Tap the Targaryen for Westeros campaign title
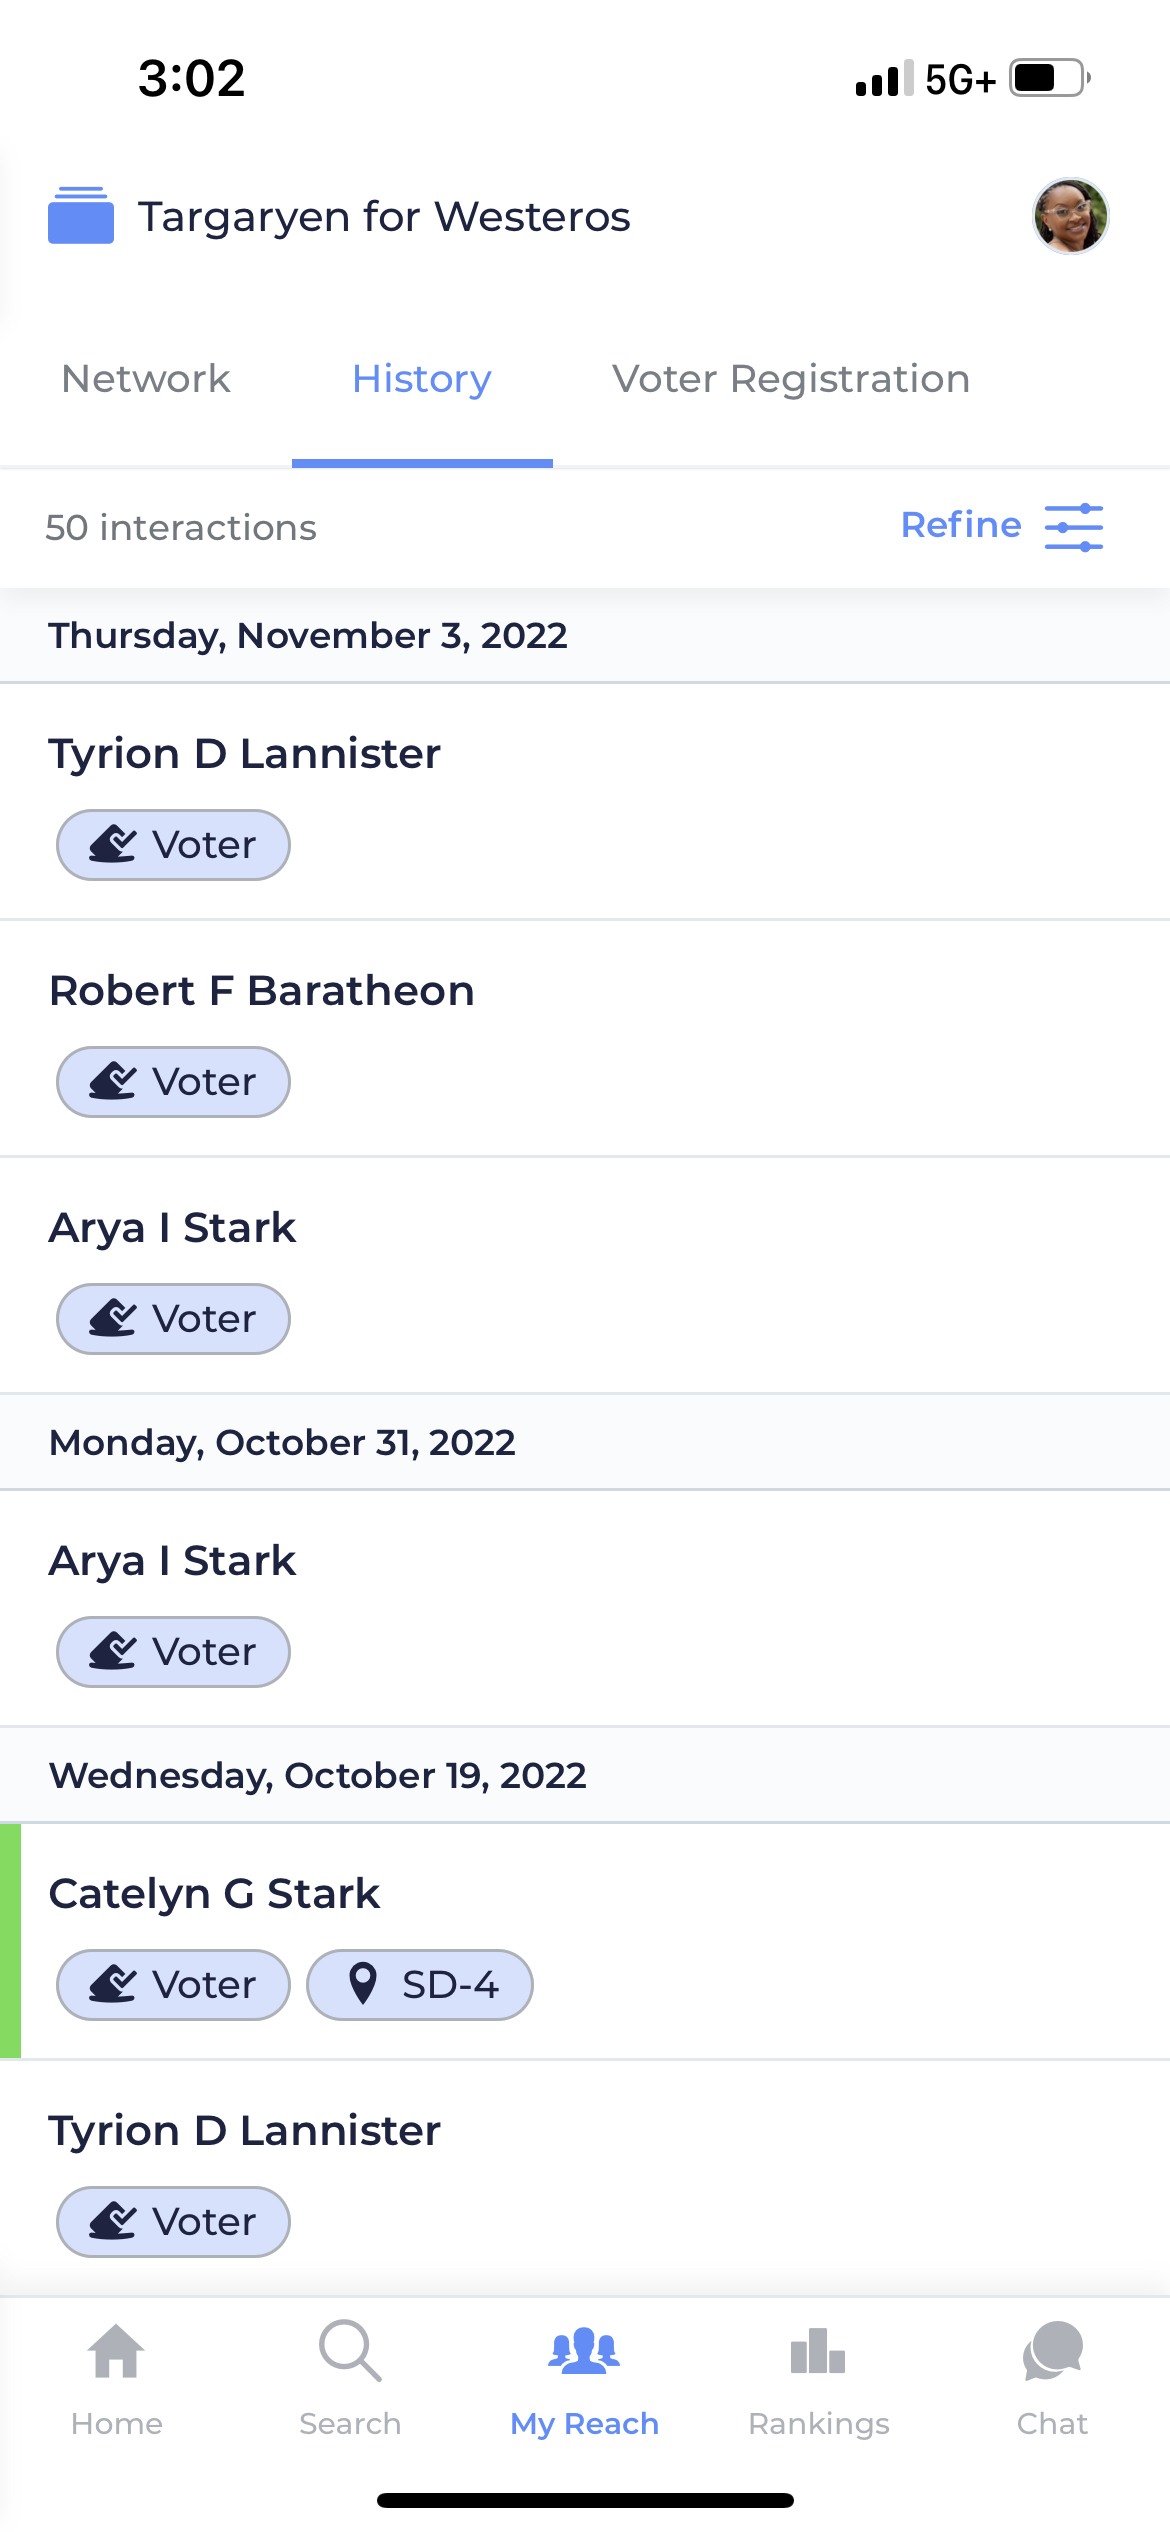 384,217
